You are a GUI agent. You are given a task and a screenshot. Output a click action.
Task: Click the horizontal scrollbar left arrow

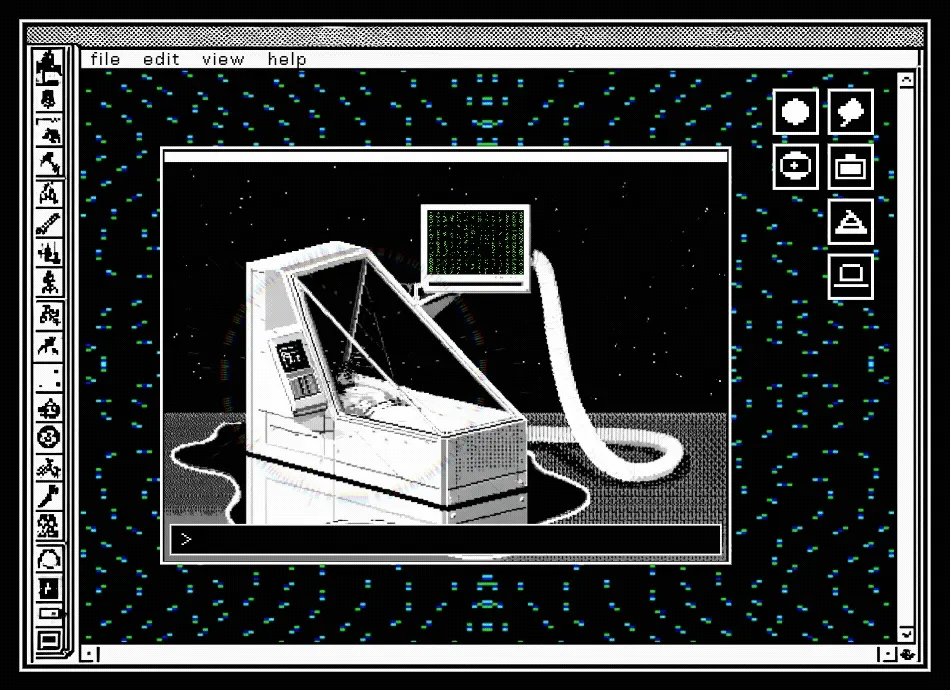(x=90, y=655)
